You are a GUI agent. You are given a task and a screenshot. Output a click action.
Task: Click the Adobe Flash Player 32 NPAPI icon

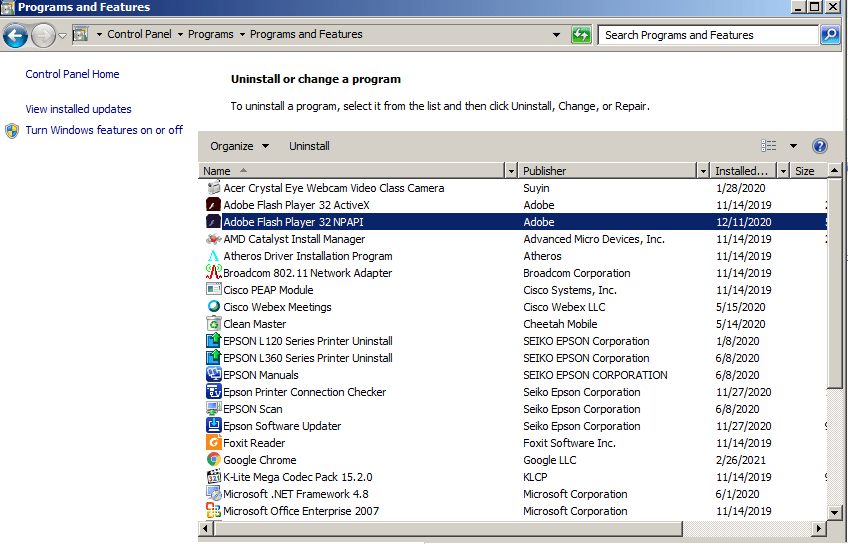tap(214, 222)
